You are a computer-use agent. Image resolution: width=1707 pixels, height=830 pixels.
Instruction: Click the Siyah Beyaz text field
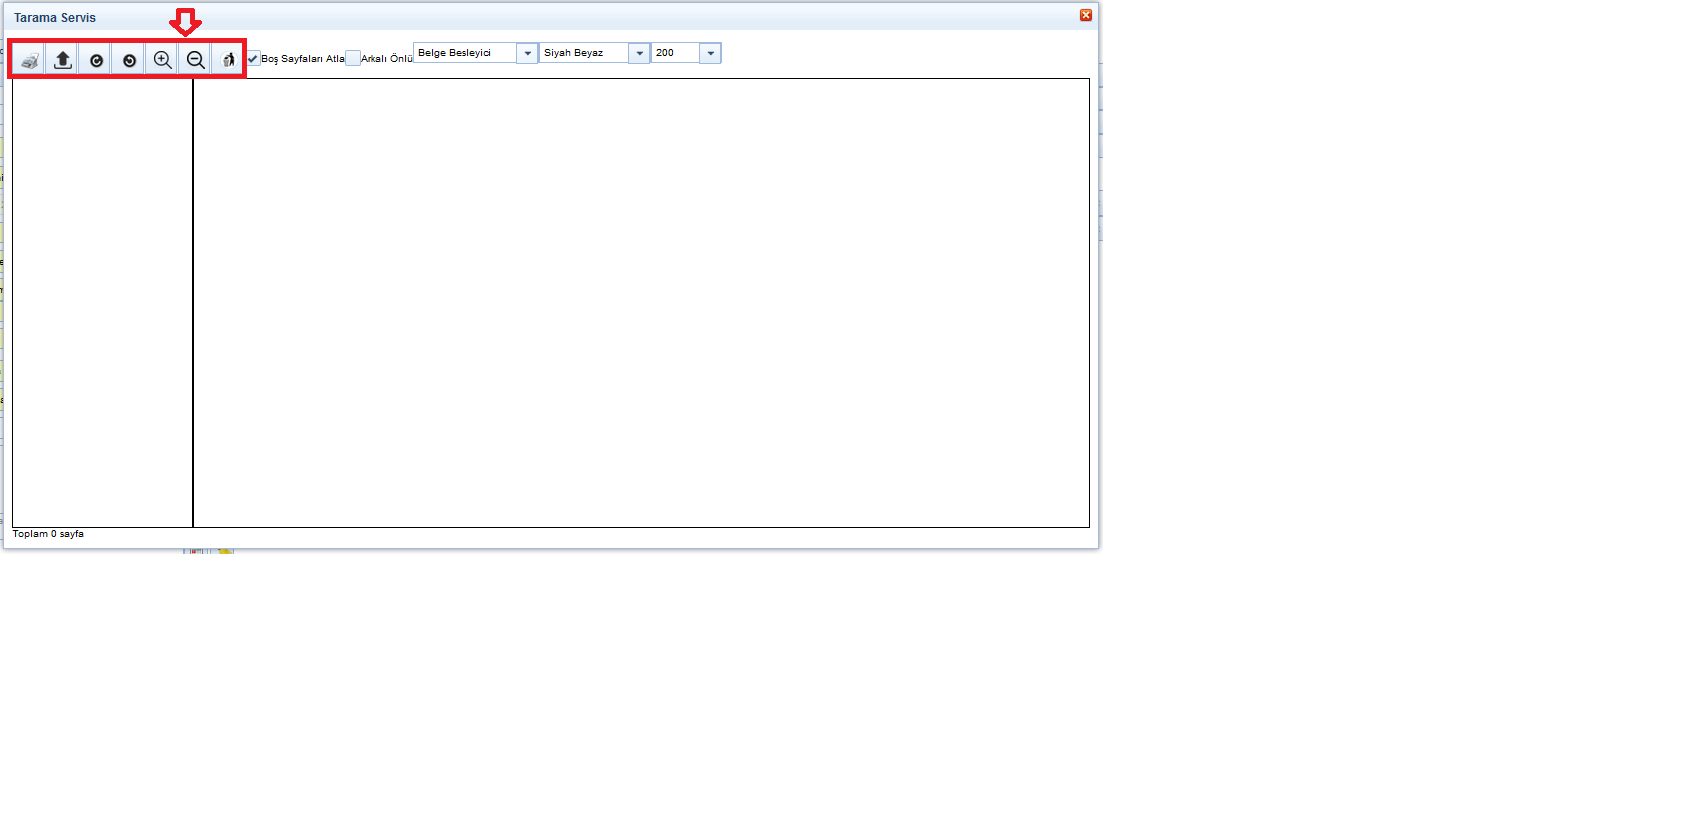pos(584,53)
